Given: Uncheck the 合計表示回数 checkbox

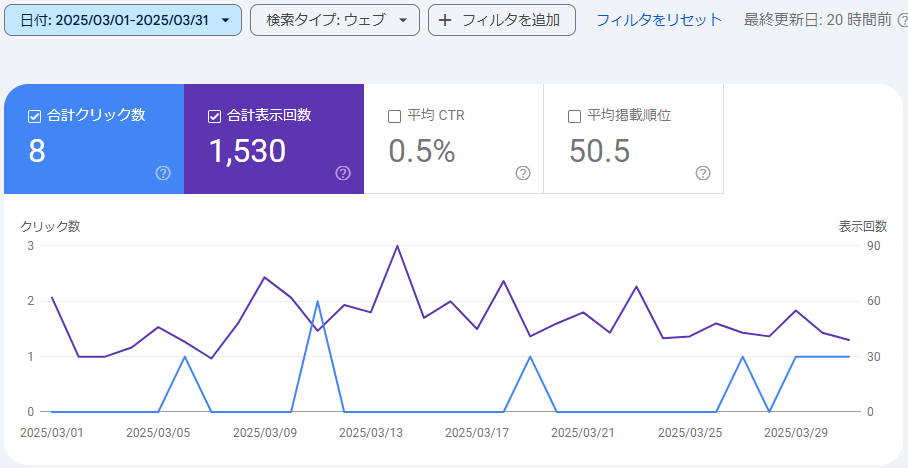Looking at the screenshot, I should point(214,116).
